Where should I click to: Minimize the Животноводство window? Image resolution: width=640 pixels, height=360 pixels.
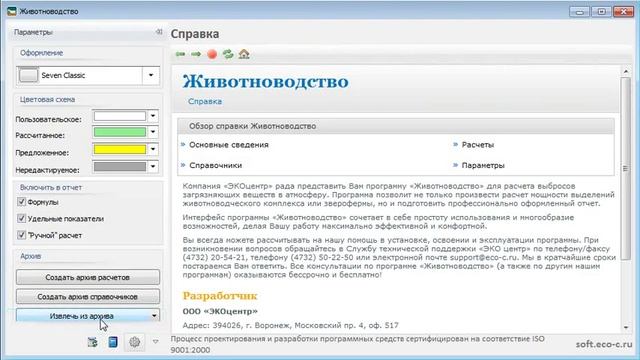(579, 11)
